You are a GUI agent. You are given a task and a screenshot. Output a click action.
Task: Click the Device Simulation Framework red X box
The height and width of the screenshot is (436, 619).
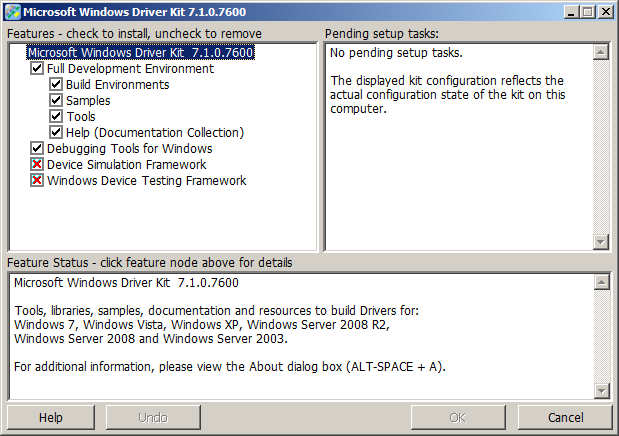[37, 164]
